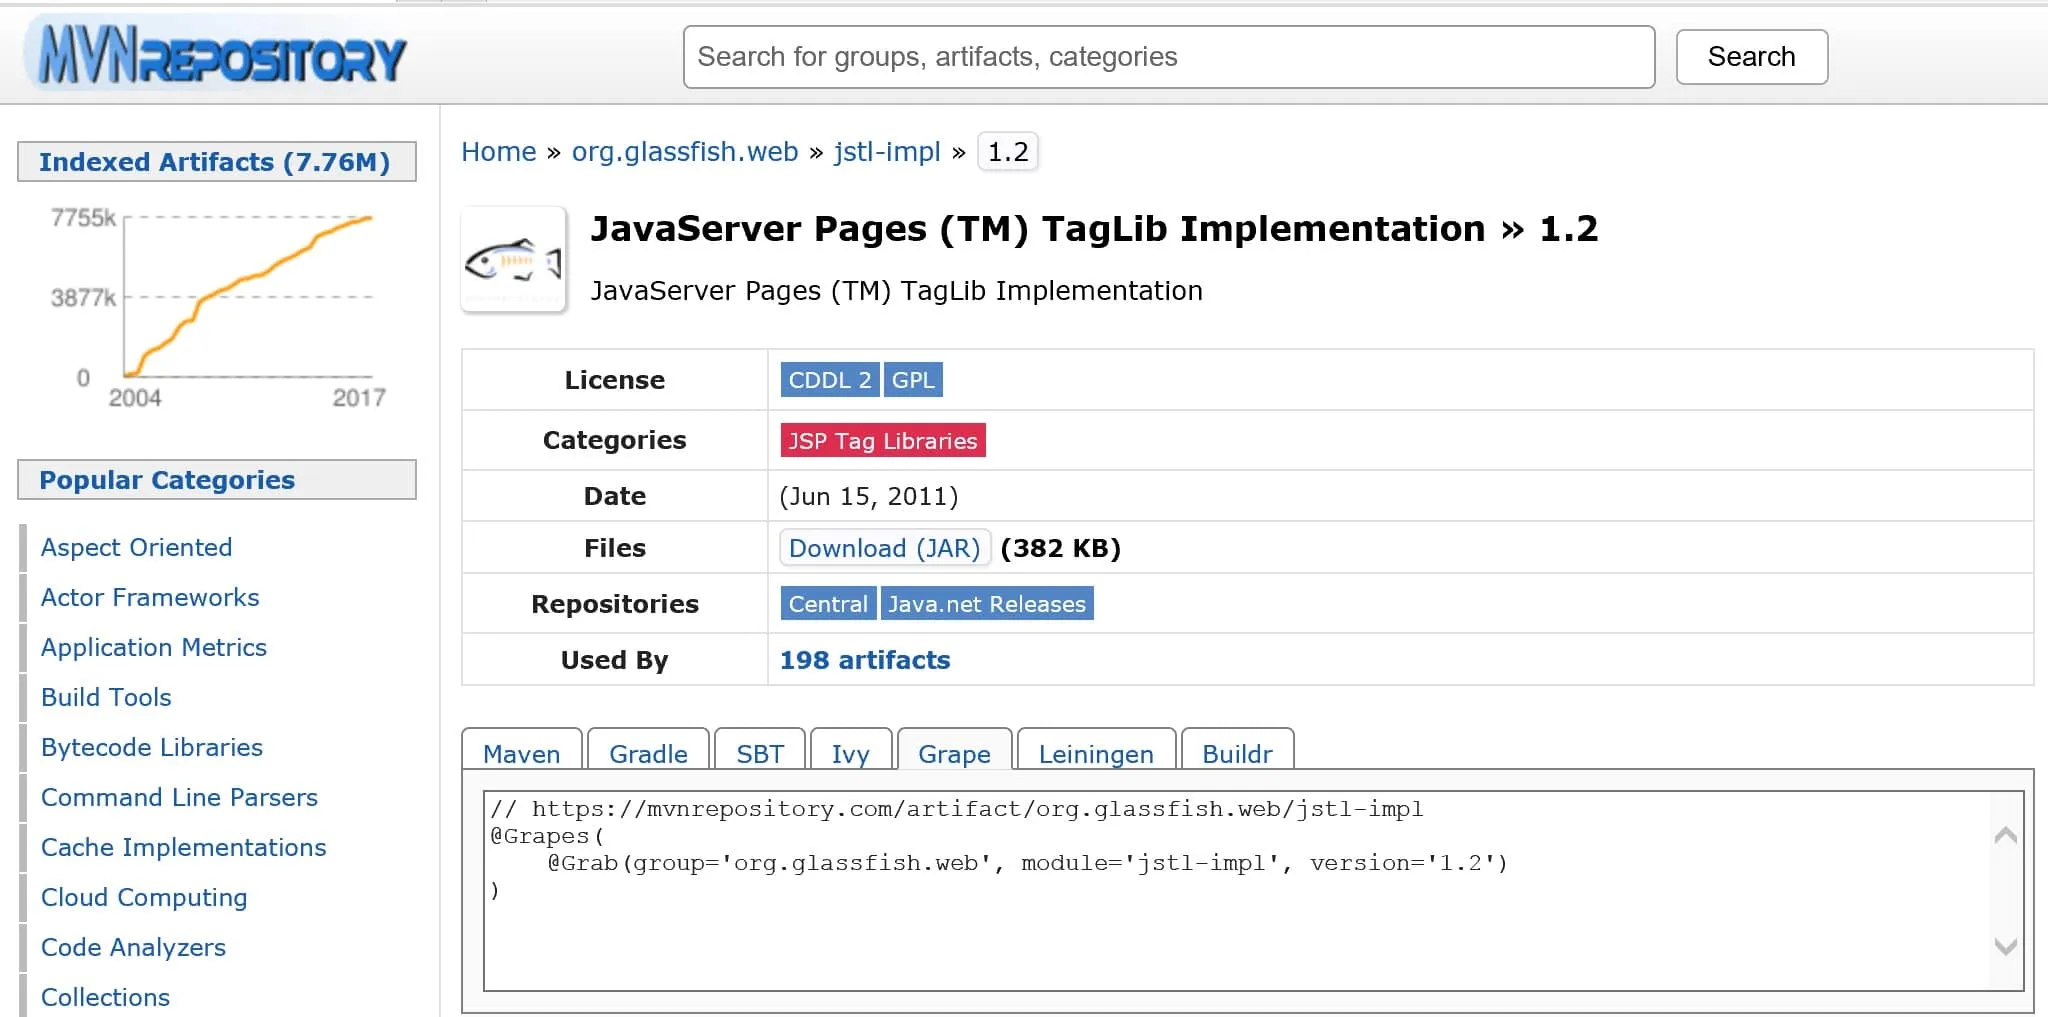Open jstl-impl breadcrumb link

point(887,152)
